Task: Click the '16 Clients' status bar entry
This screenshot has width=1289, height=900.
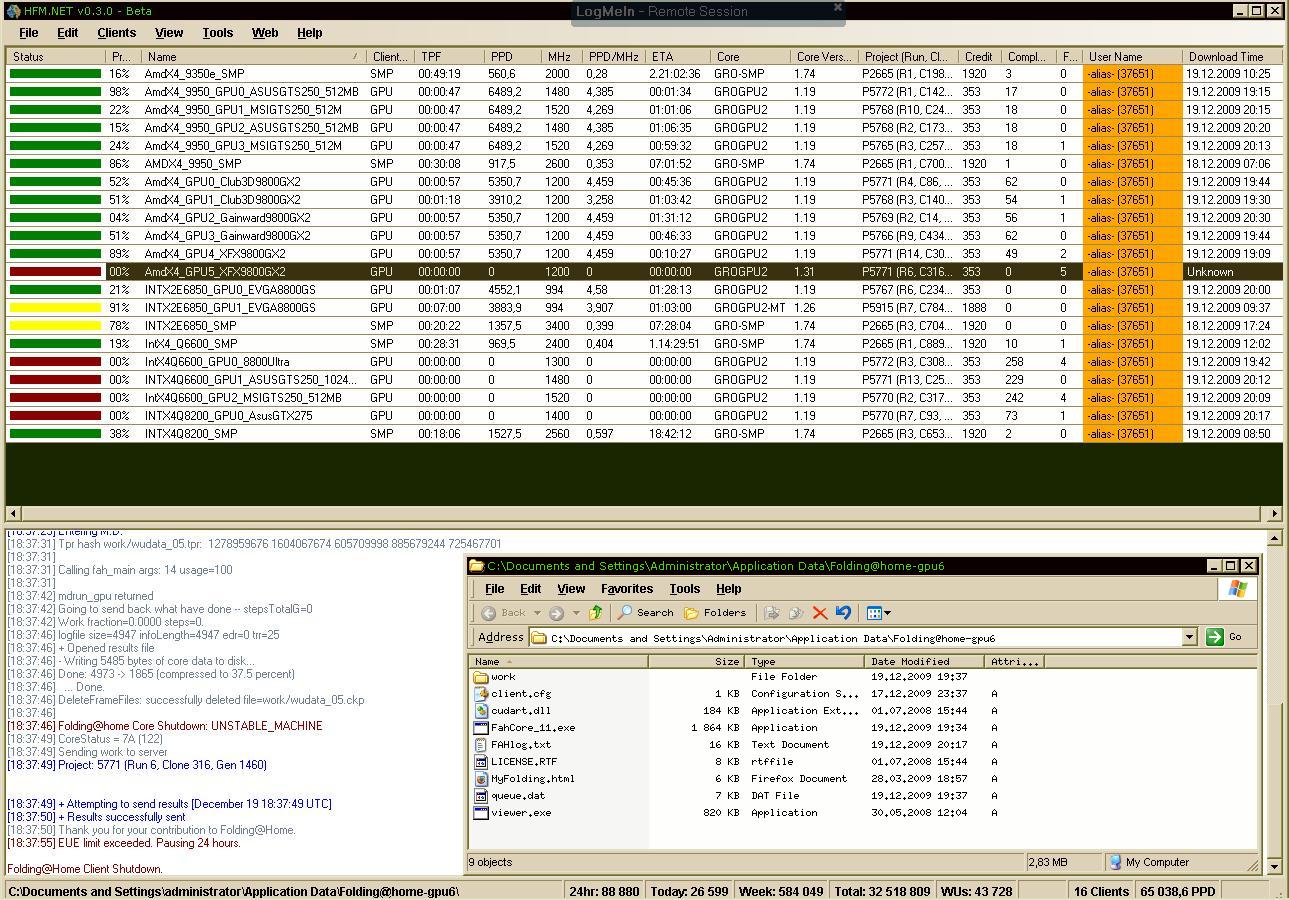Action: 1101,891
